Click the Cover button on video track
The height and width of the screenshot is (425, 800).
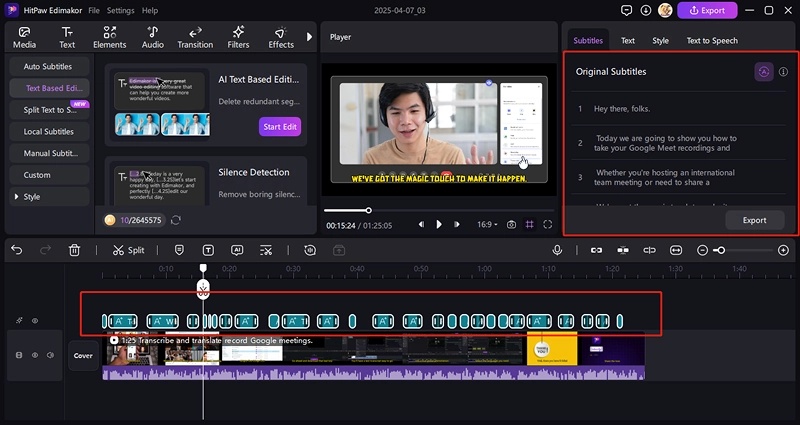click(83, 356)
